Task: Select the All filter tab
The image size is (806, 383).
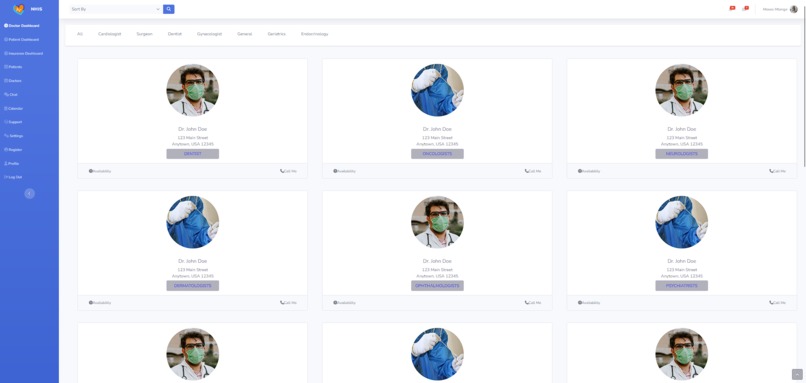Action: (80, 34)
